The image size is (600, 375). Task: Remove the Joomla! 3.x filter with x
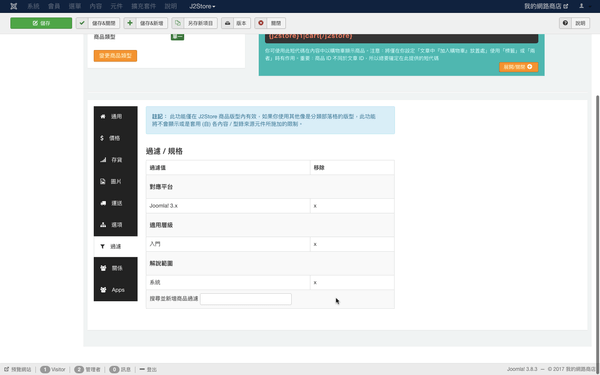click(315, 206)
